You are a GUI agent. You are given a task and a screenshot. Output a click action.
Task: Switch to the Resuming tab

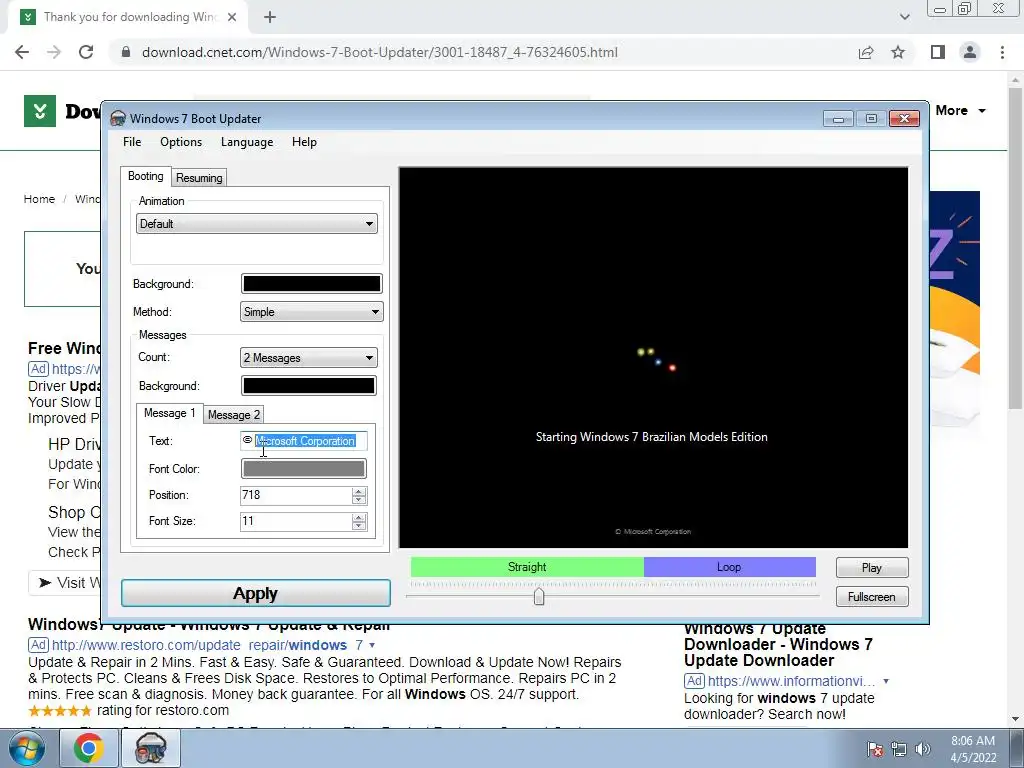(199, 178)
